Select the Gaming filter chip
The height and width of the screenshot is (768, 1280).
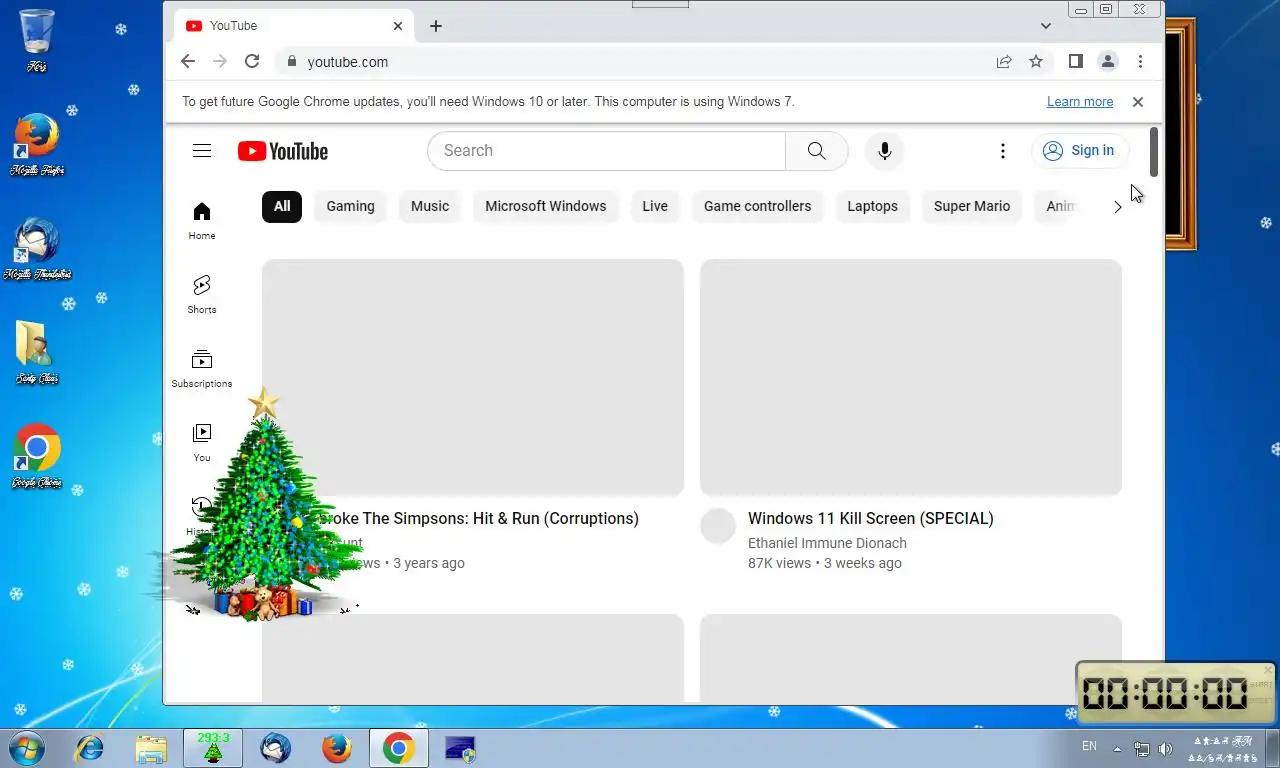pyautogui.click(x=350, y=206)
